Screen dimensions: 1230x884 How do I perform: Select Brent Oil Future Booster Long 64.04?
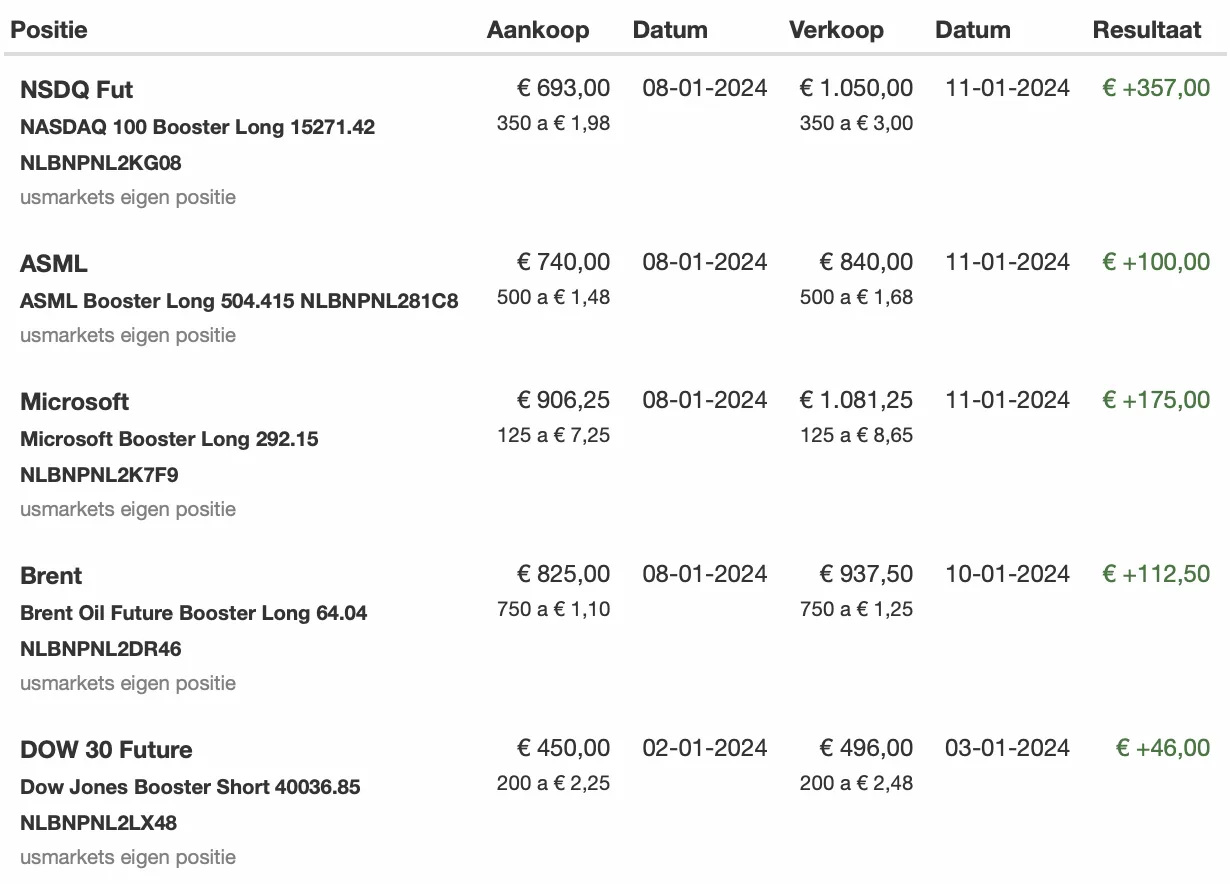194,613
